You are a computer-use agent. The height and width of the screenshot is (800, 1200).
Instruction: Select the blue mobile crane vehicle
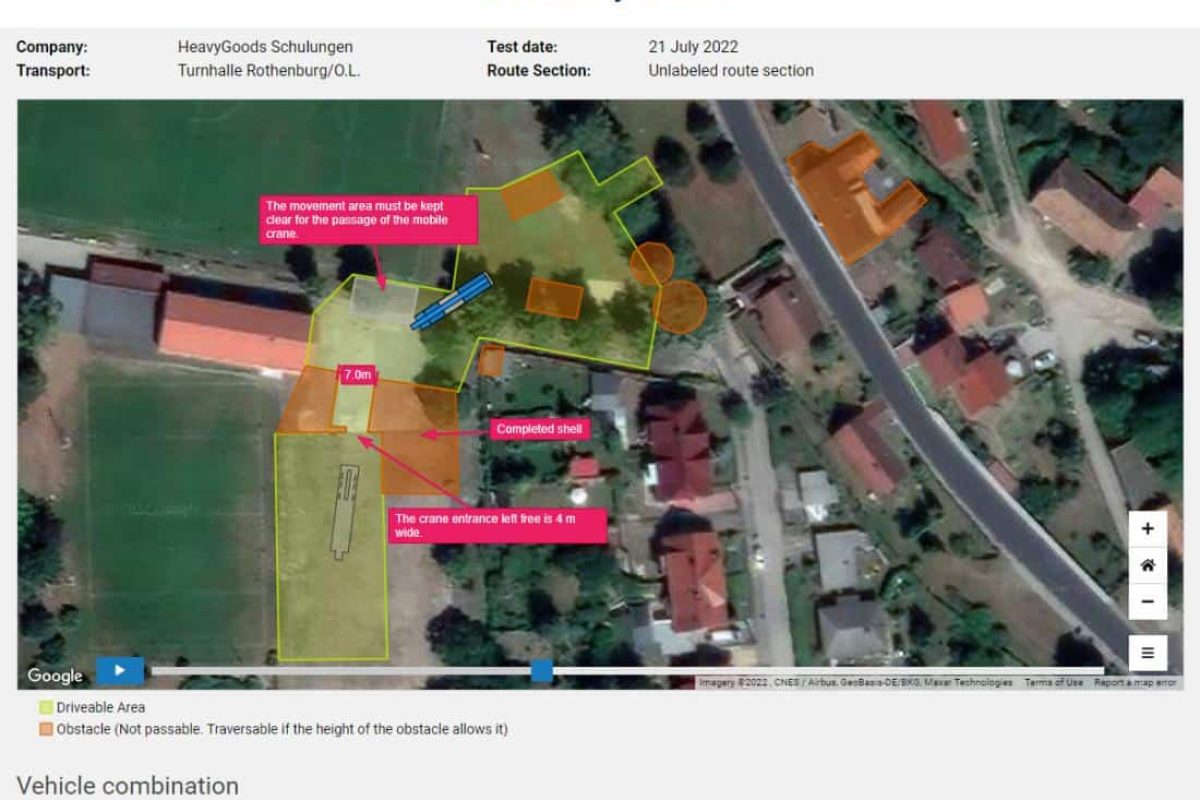[452, 301]
